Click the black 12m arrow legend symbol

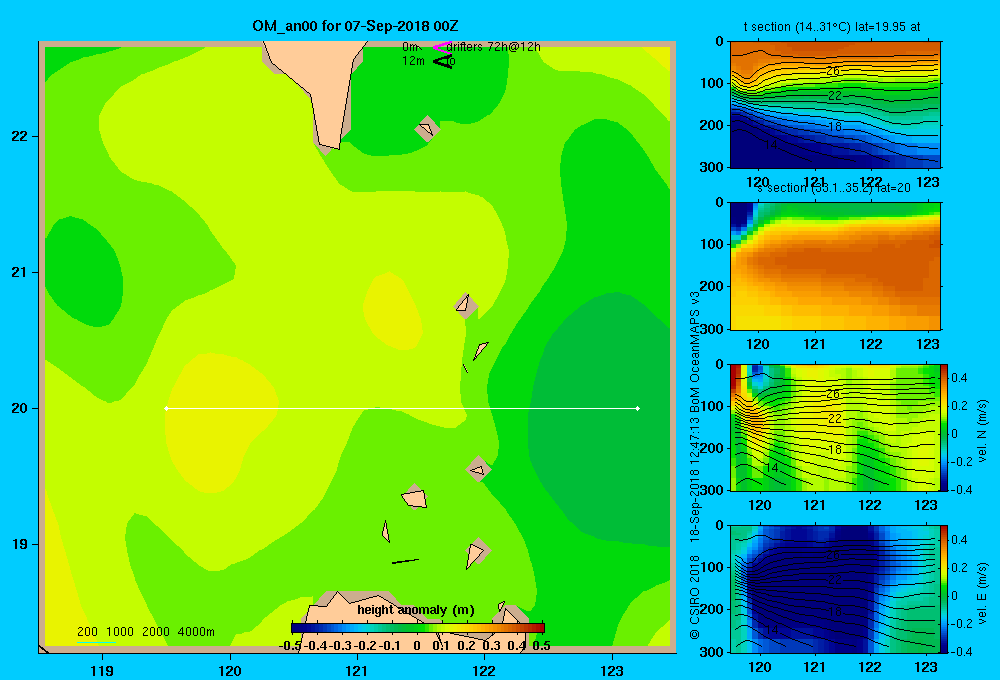pos(443,62)
